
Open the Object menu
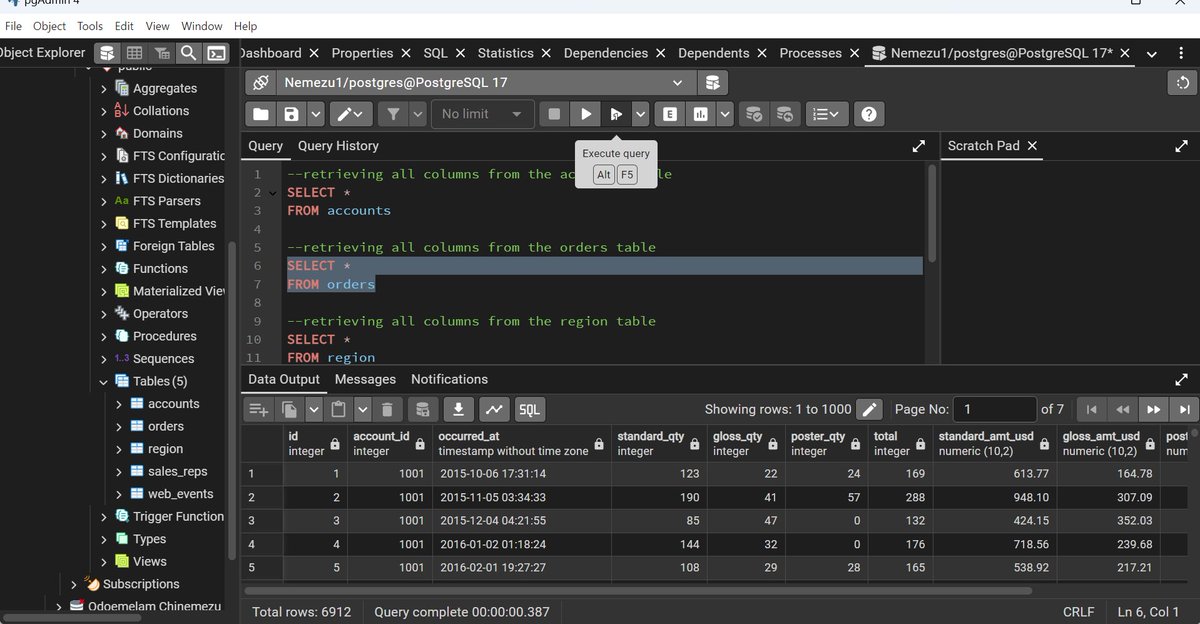coord(50,26)
